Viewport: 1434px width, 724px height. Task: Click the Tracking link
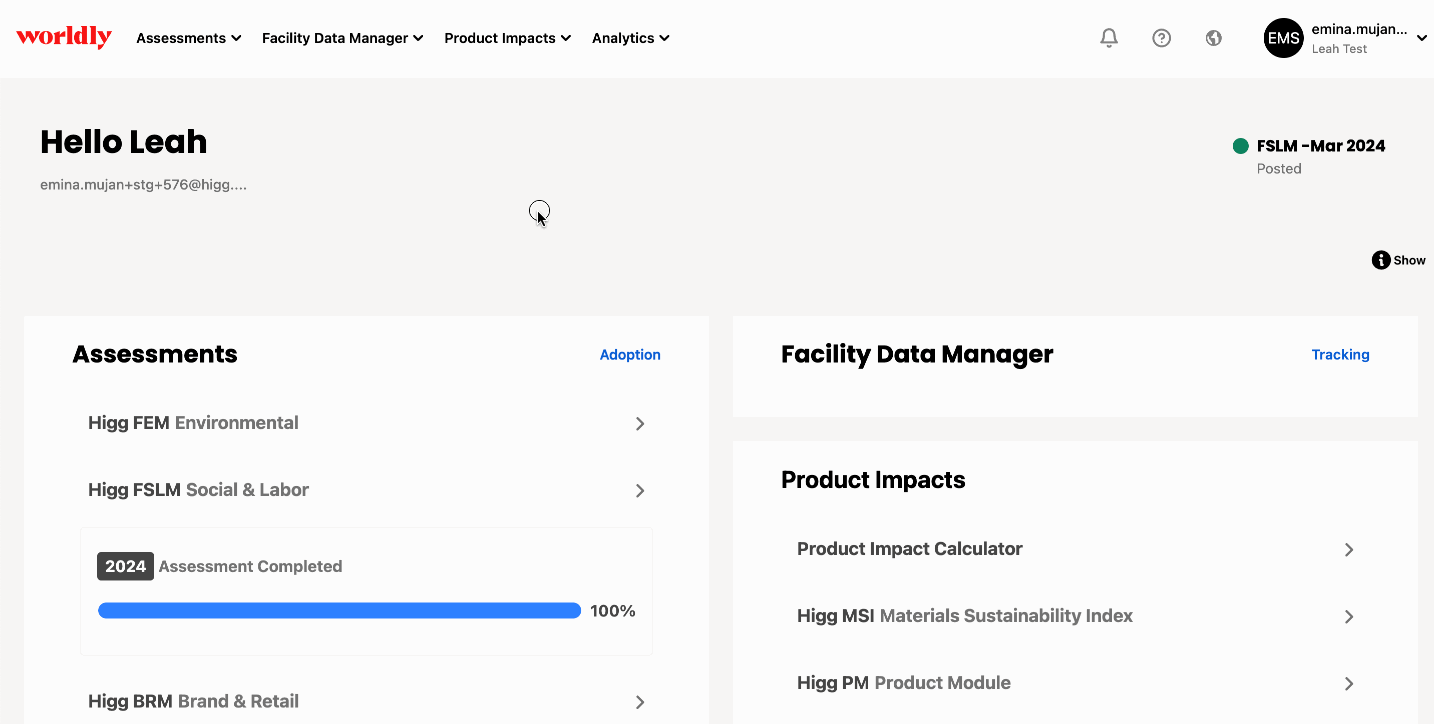click(x=1340, y=355)
